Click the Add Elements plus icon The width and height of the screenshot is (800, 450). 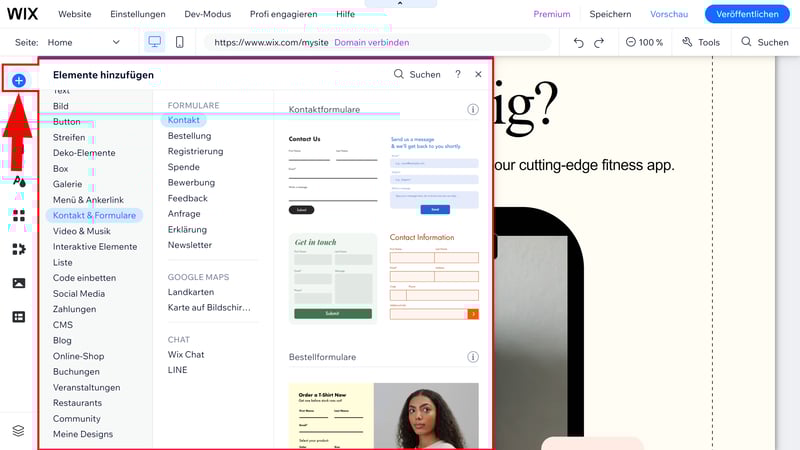(x=19, y=80)
